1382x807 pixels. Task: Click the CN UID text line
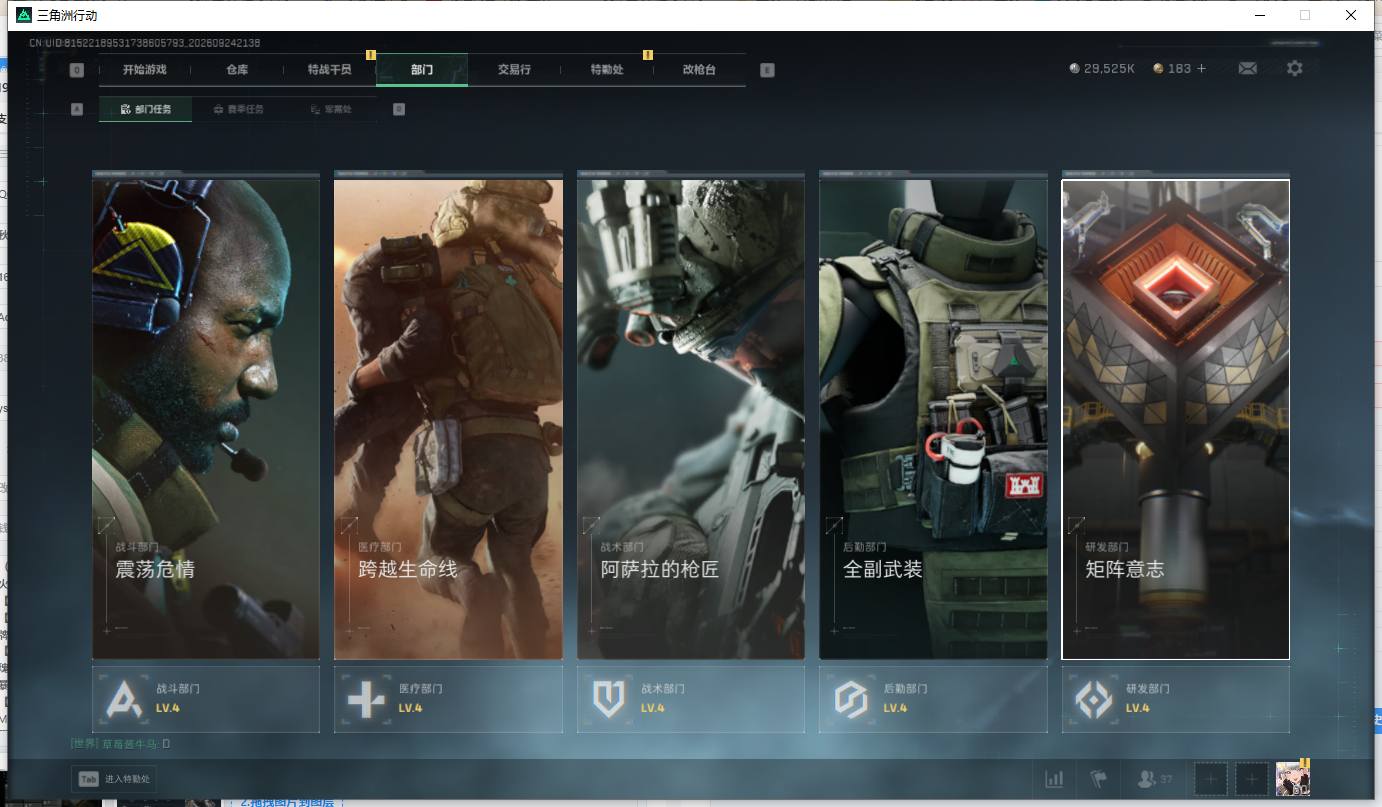[145, 43]
